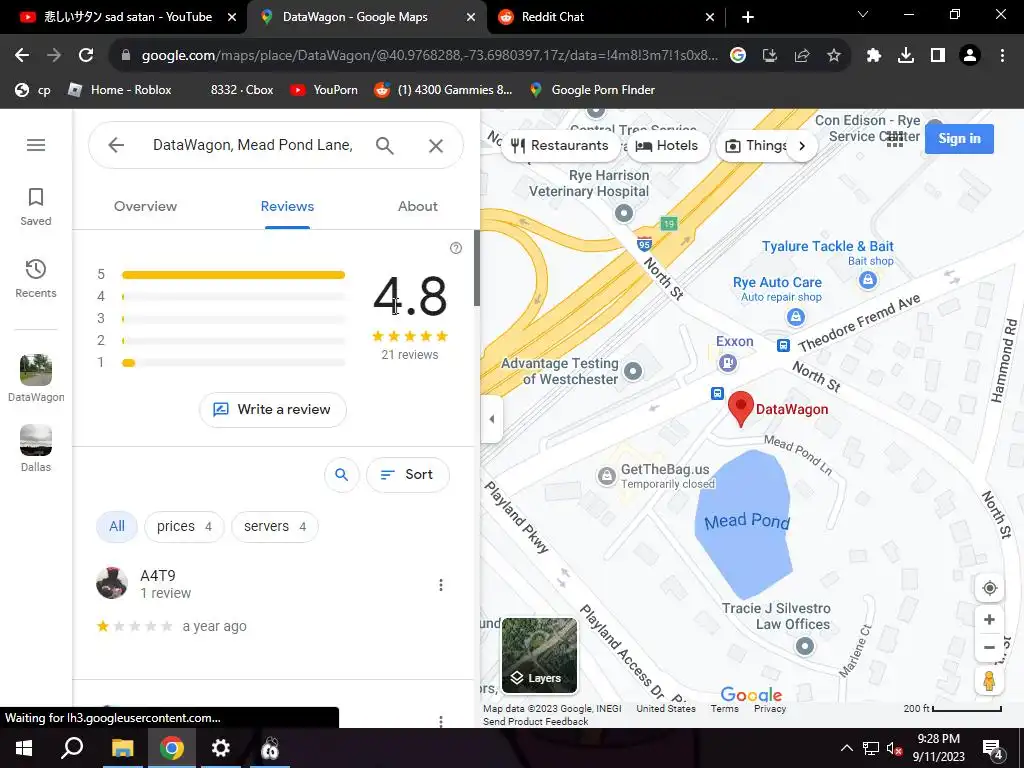The width and height of the screenshot is (1024, 768).
Task: Switch to the Overview tab
Action: pyautogui.click(x=145, y=206)
